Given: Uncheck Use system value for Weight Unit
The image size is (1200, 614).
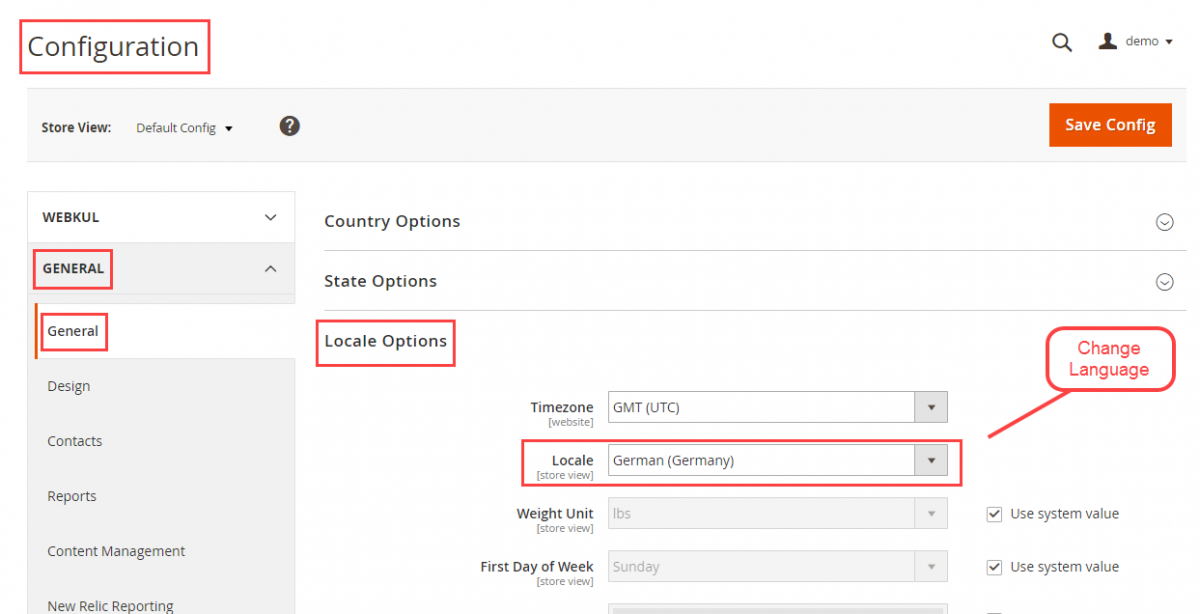Looking at the screenshot, I should point(994,513).
